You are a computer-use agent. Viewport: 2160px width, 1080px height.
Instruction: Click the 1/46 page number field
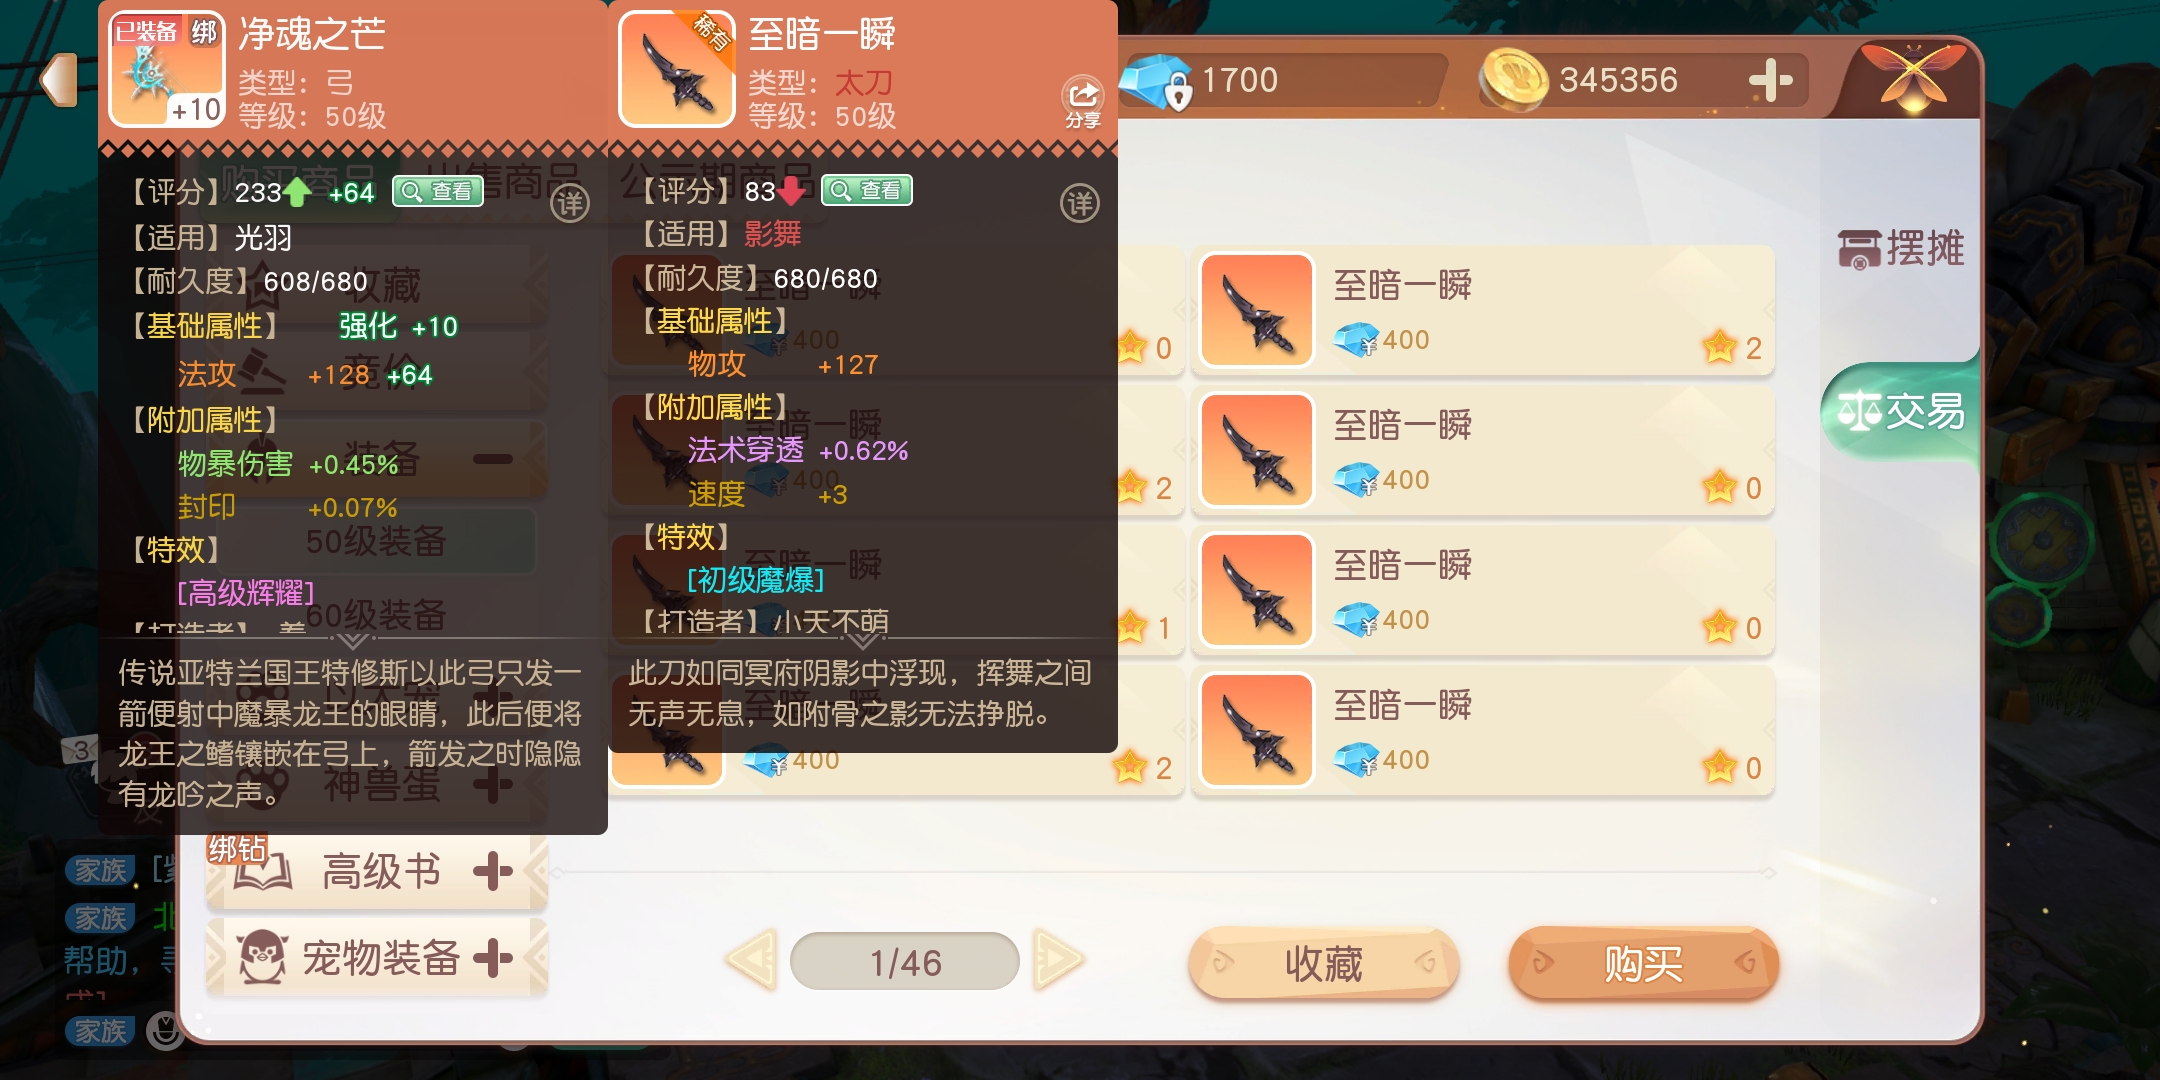tap(905, 962)
